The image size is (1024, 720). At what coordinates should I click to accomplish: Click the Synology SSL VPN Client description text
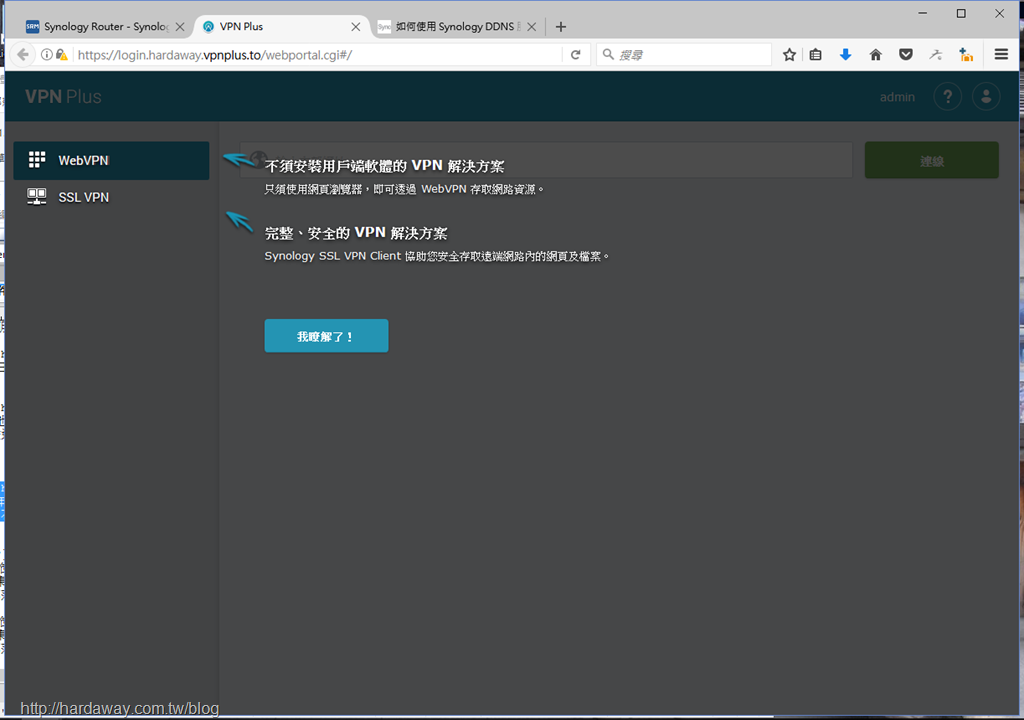[436, 256]
